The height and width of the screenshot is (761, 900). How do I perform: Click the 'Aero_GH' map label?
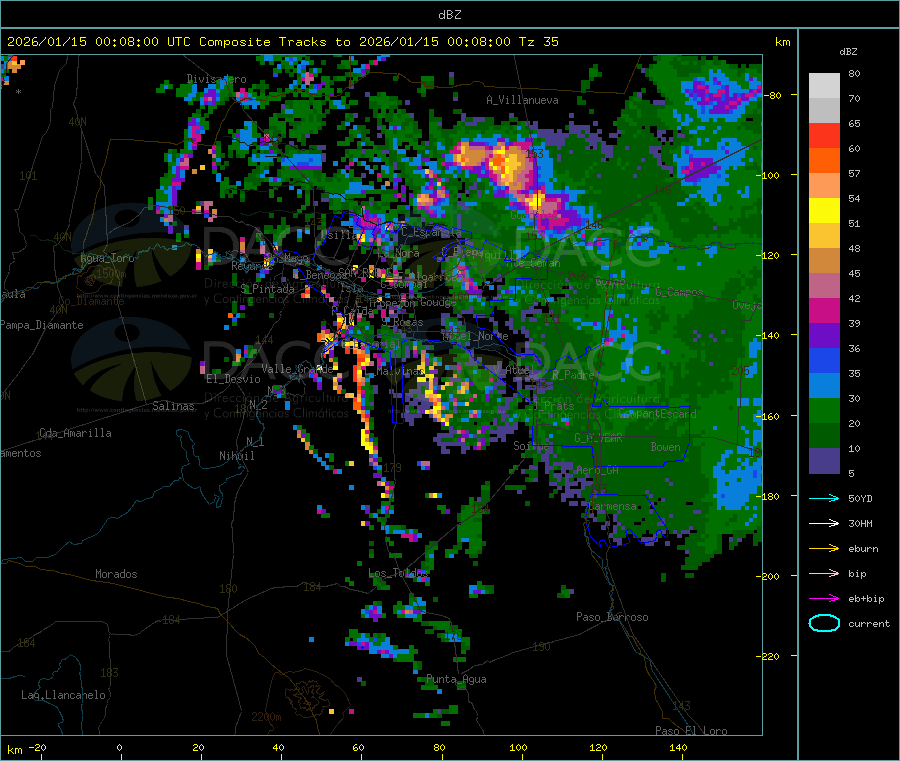coord(598,470)
